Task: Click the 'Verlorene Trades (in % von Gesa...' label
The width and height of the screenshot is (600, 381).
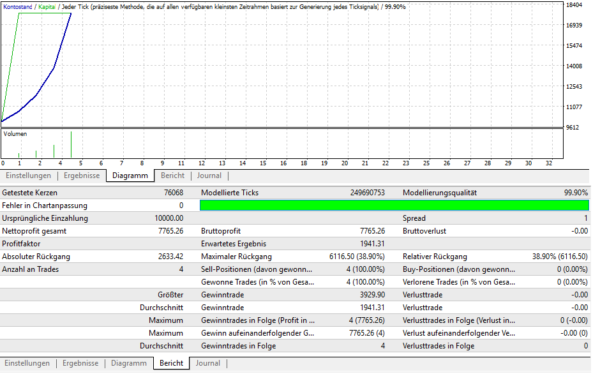Action: pos(459,282)
